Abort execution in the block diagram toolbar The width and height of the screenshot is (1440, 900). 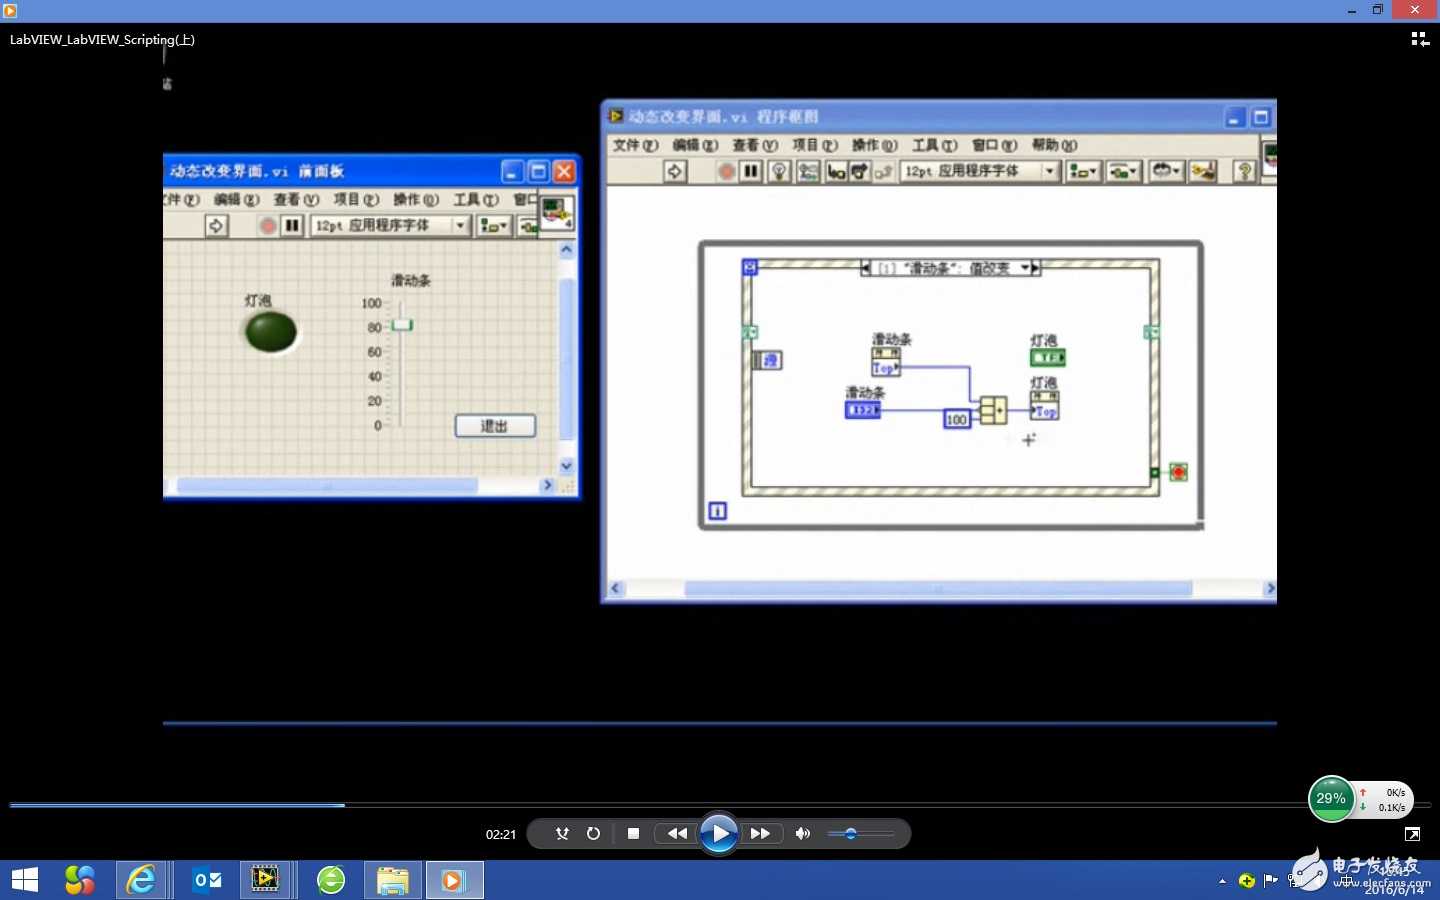727,171
